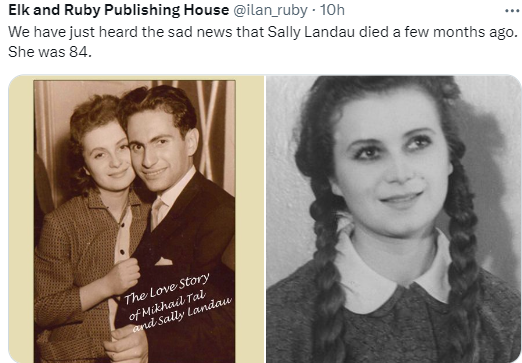Click the pocket square on man's suit
This screenshot has height=363, width=522.
click(163, 261)
